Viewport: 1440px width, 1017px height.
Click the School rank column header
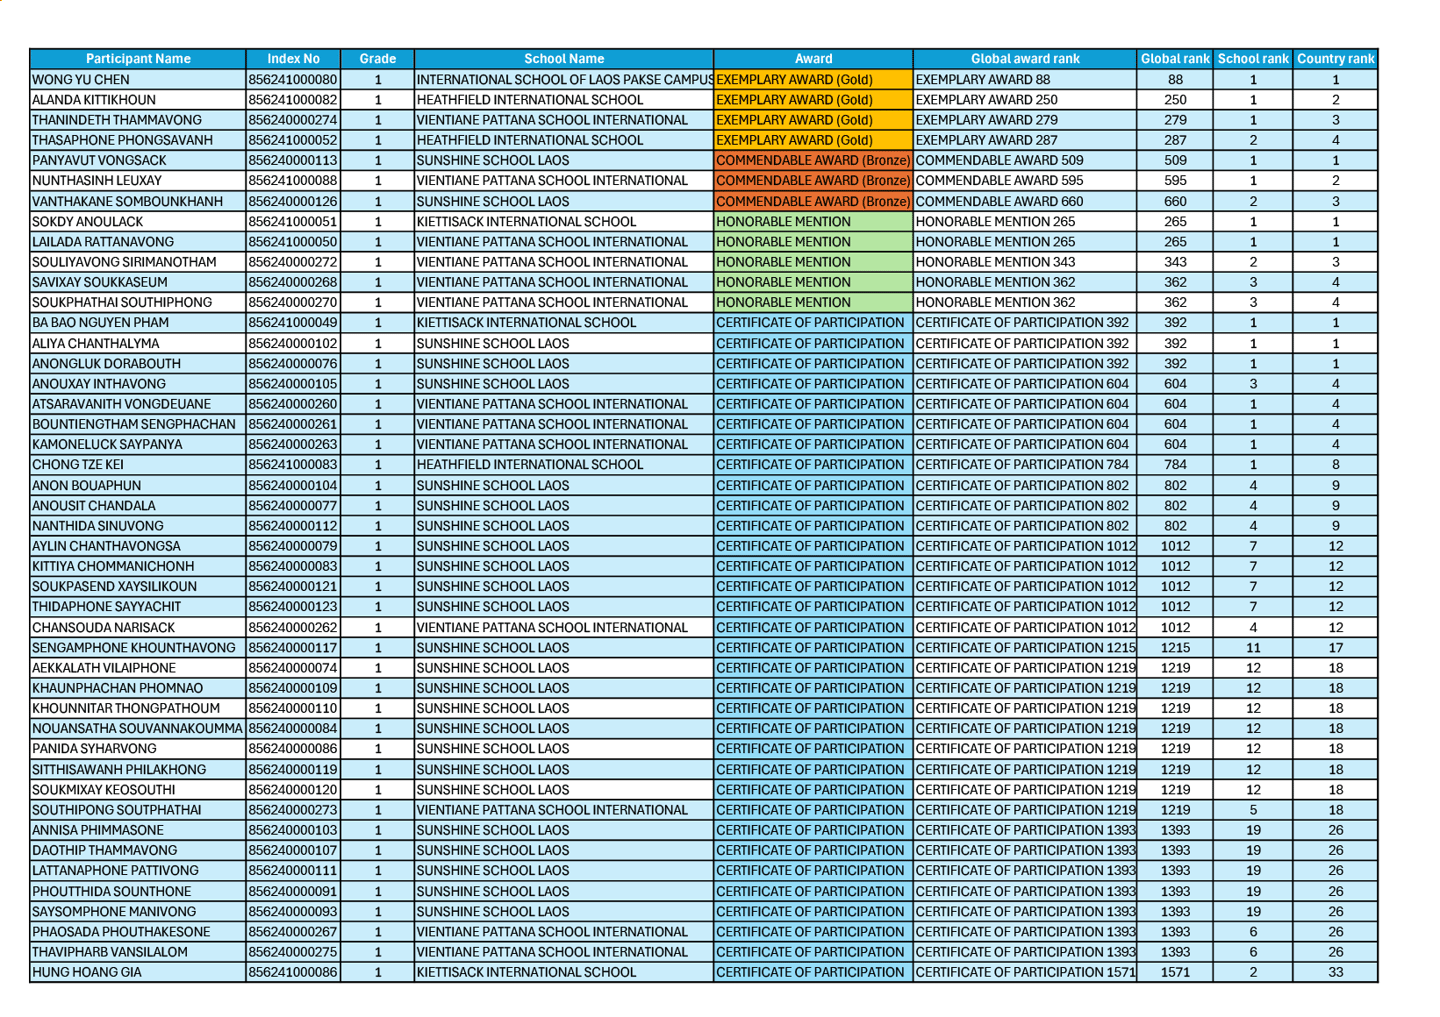click(x=1253, y=59)
